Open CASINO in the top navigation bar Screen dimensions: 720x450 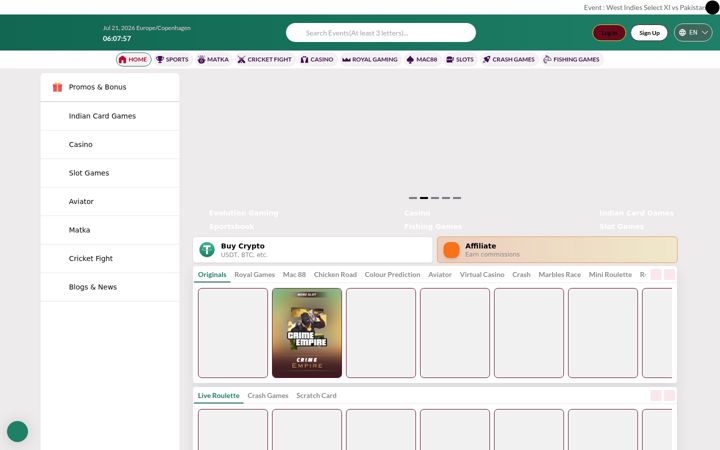point(317,60)
